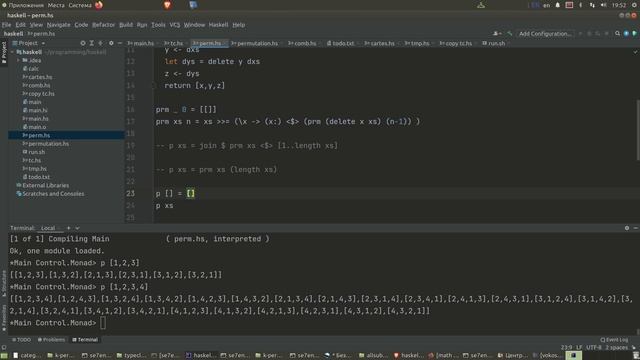Switch to run.sh editor tab

click(495, 43)
